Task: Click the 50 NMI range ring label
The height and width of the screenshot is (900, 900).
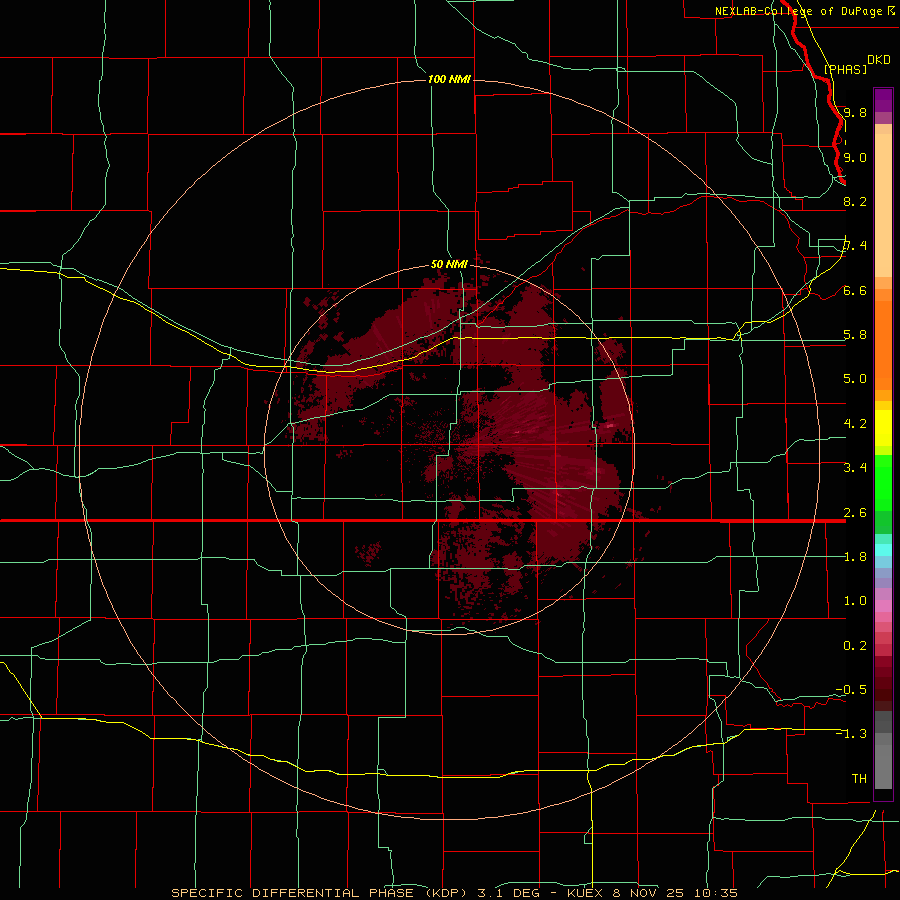Action: [x=449, y=265]
